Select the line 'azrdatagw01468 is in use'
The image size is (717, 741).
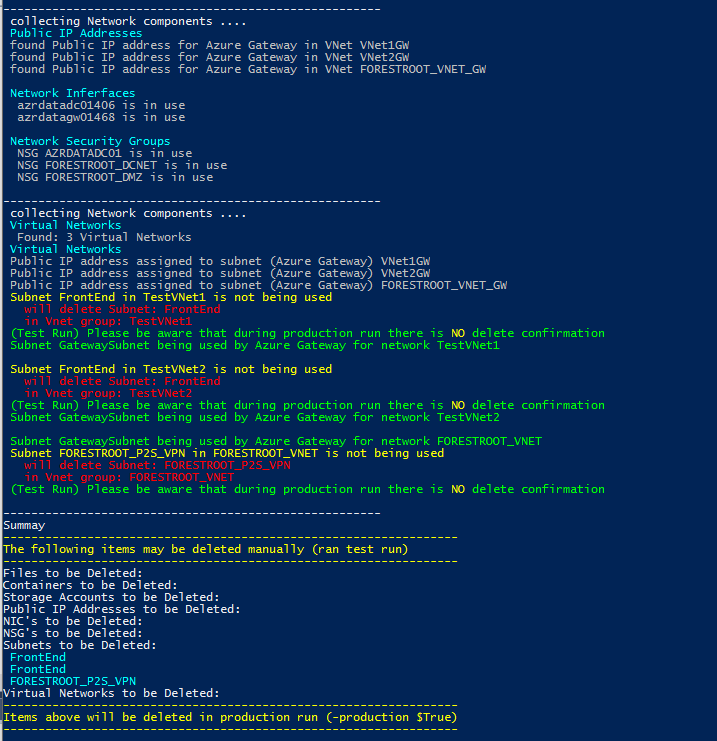pyautogui.click(x=101, y=117)
